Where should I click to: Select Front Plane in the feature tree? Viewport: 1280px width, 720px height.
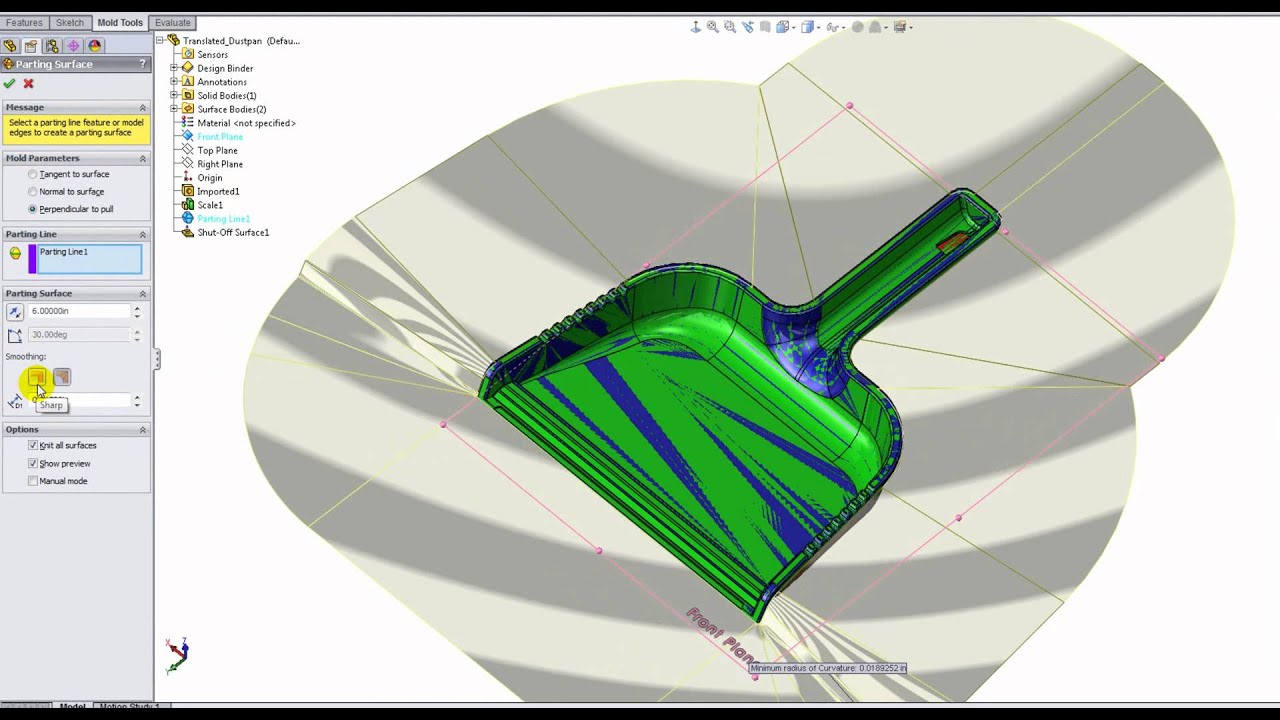coord(220,137)
